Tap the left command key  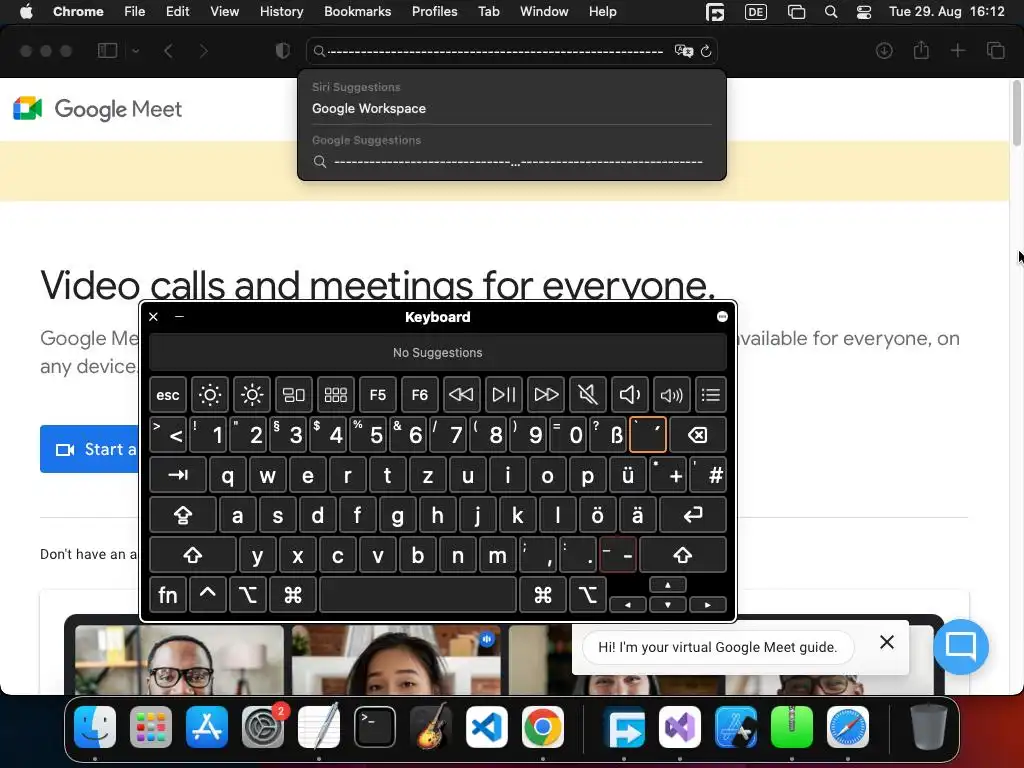point(293,595)
